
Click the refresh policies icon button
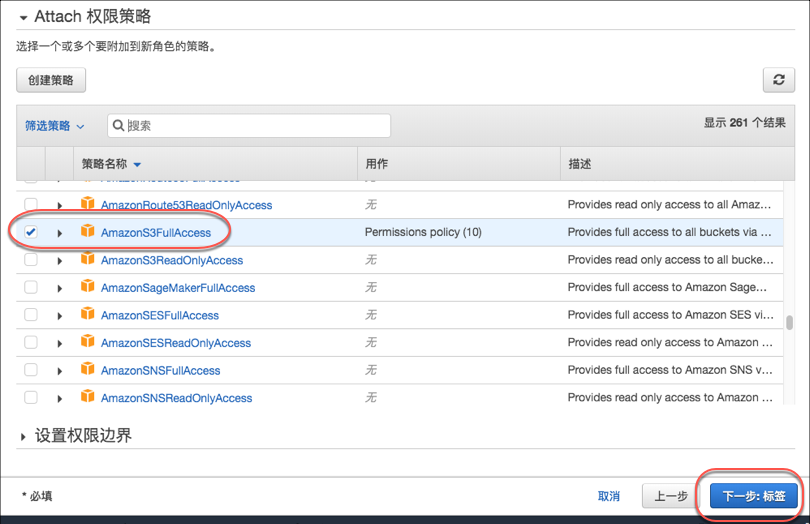778,80
